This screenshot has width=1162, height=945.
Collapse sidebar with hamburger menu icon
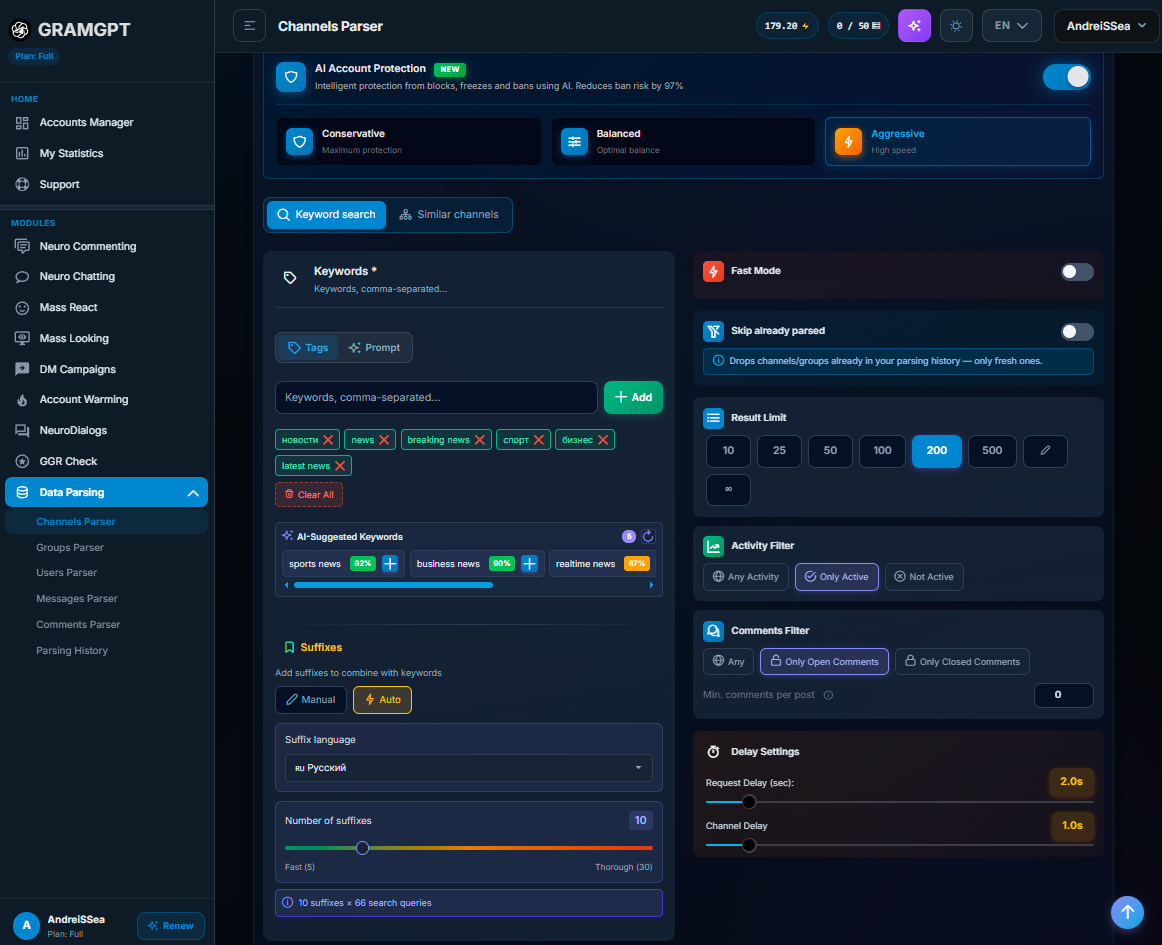pos(249,26)
